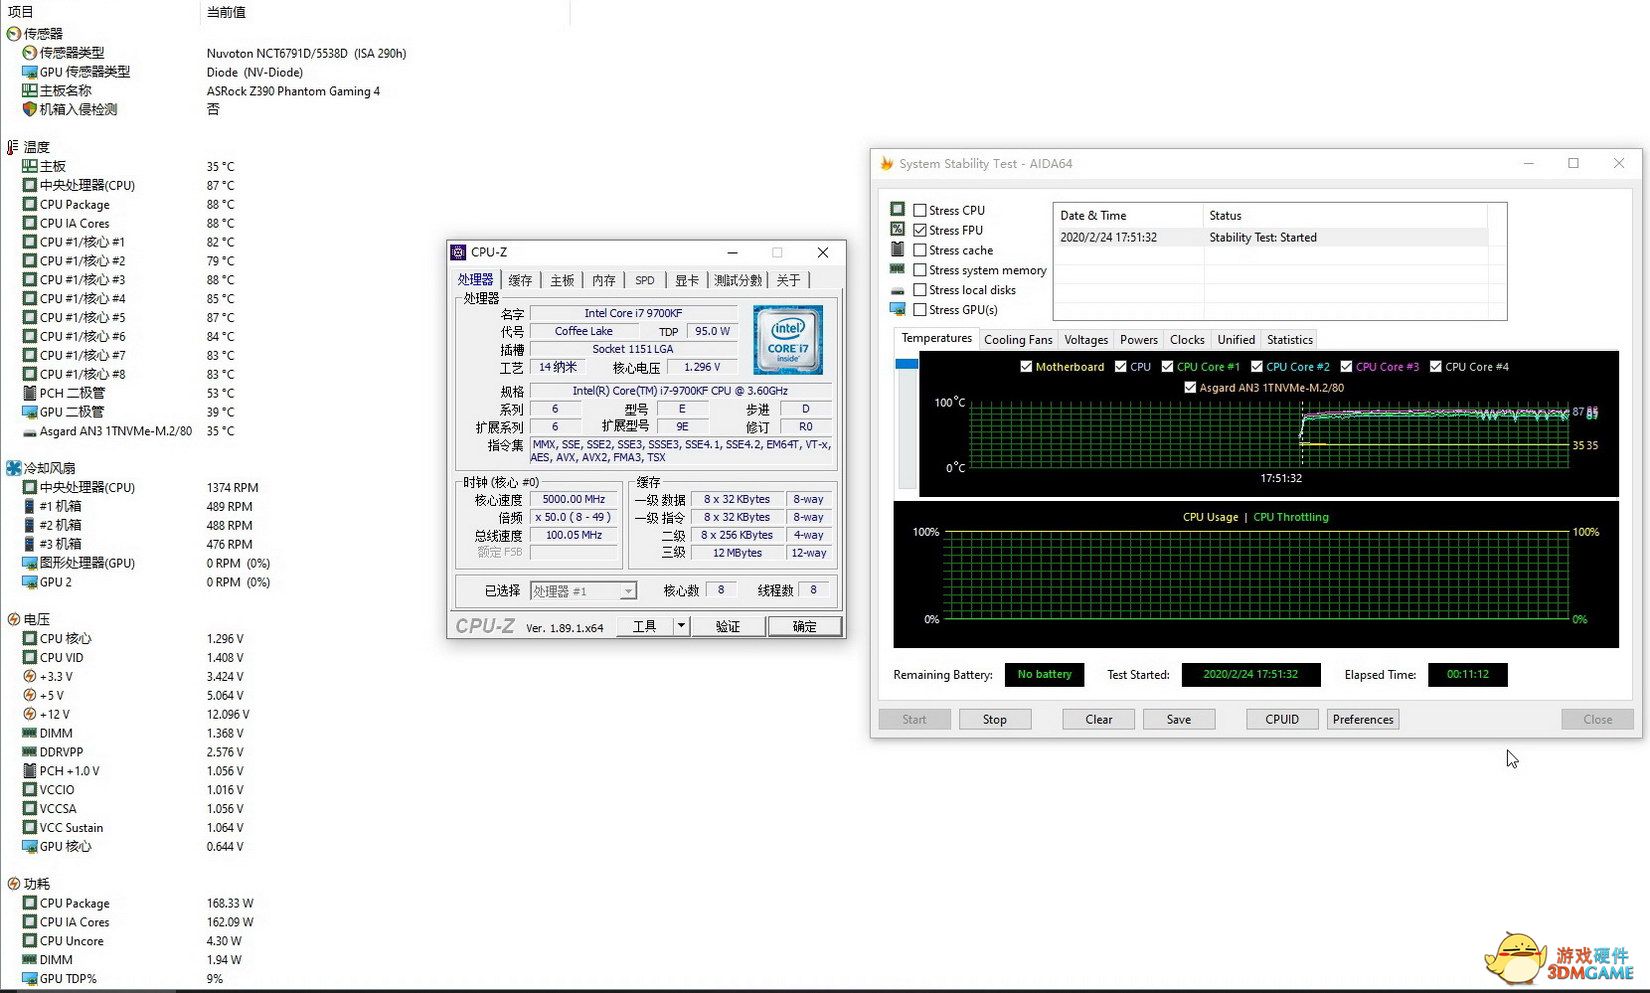Screen dimensions: 1650x993
Task: Open the processor selection dropdown 处理器 #1
Action: (583, 591)
